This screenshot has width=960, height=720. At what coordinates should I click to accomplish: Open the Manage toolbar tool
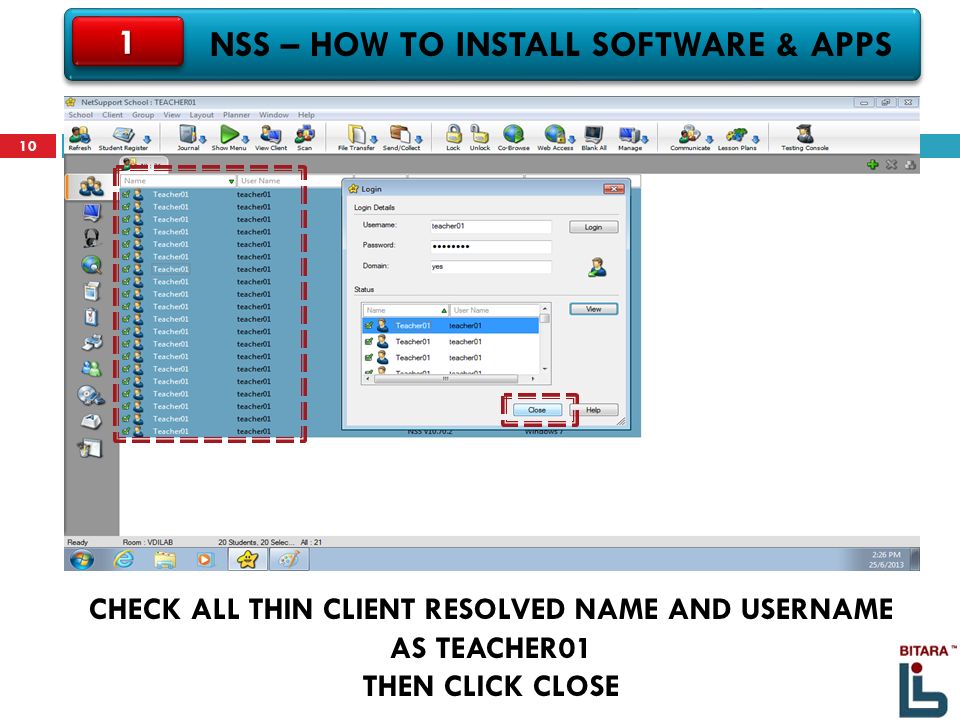pos(629,138)
